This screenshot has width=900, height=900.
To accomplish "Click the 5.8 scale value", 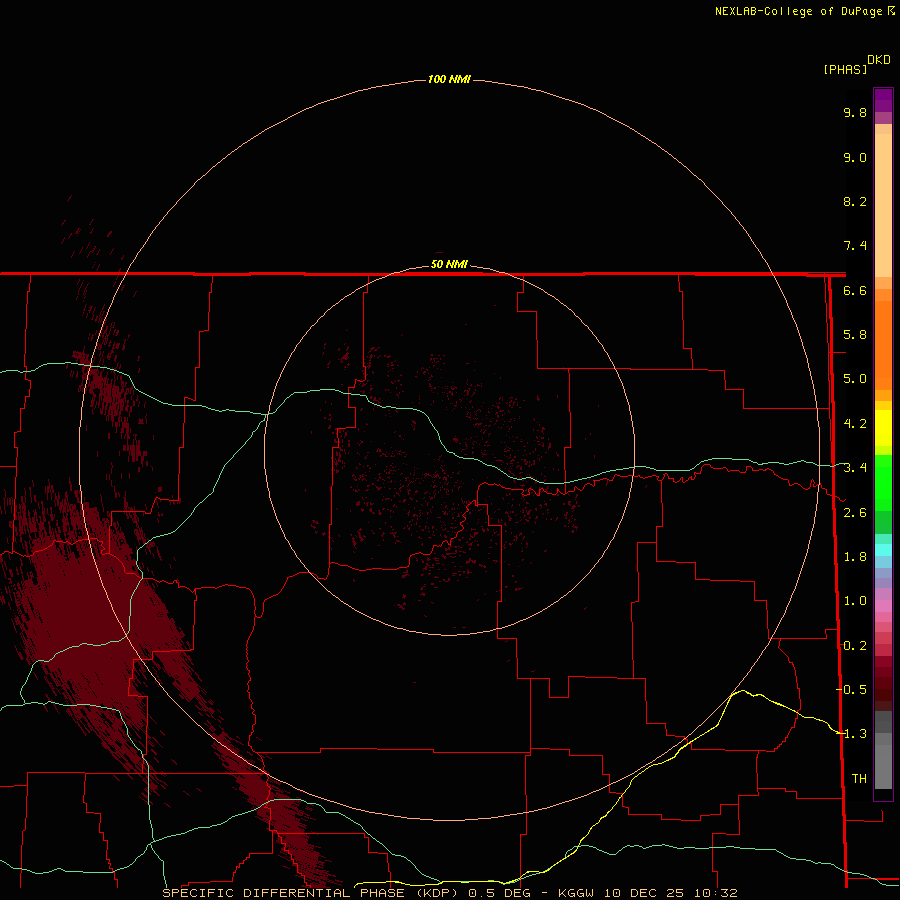I will (x=855, y=335).
